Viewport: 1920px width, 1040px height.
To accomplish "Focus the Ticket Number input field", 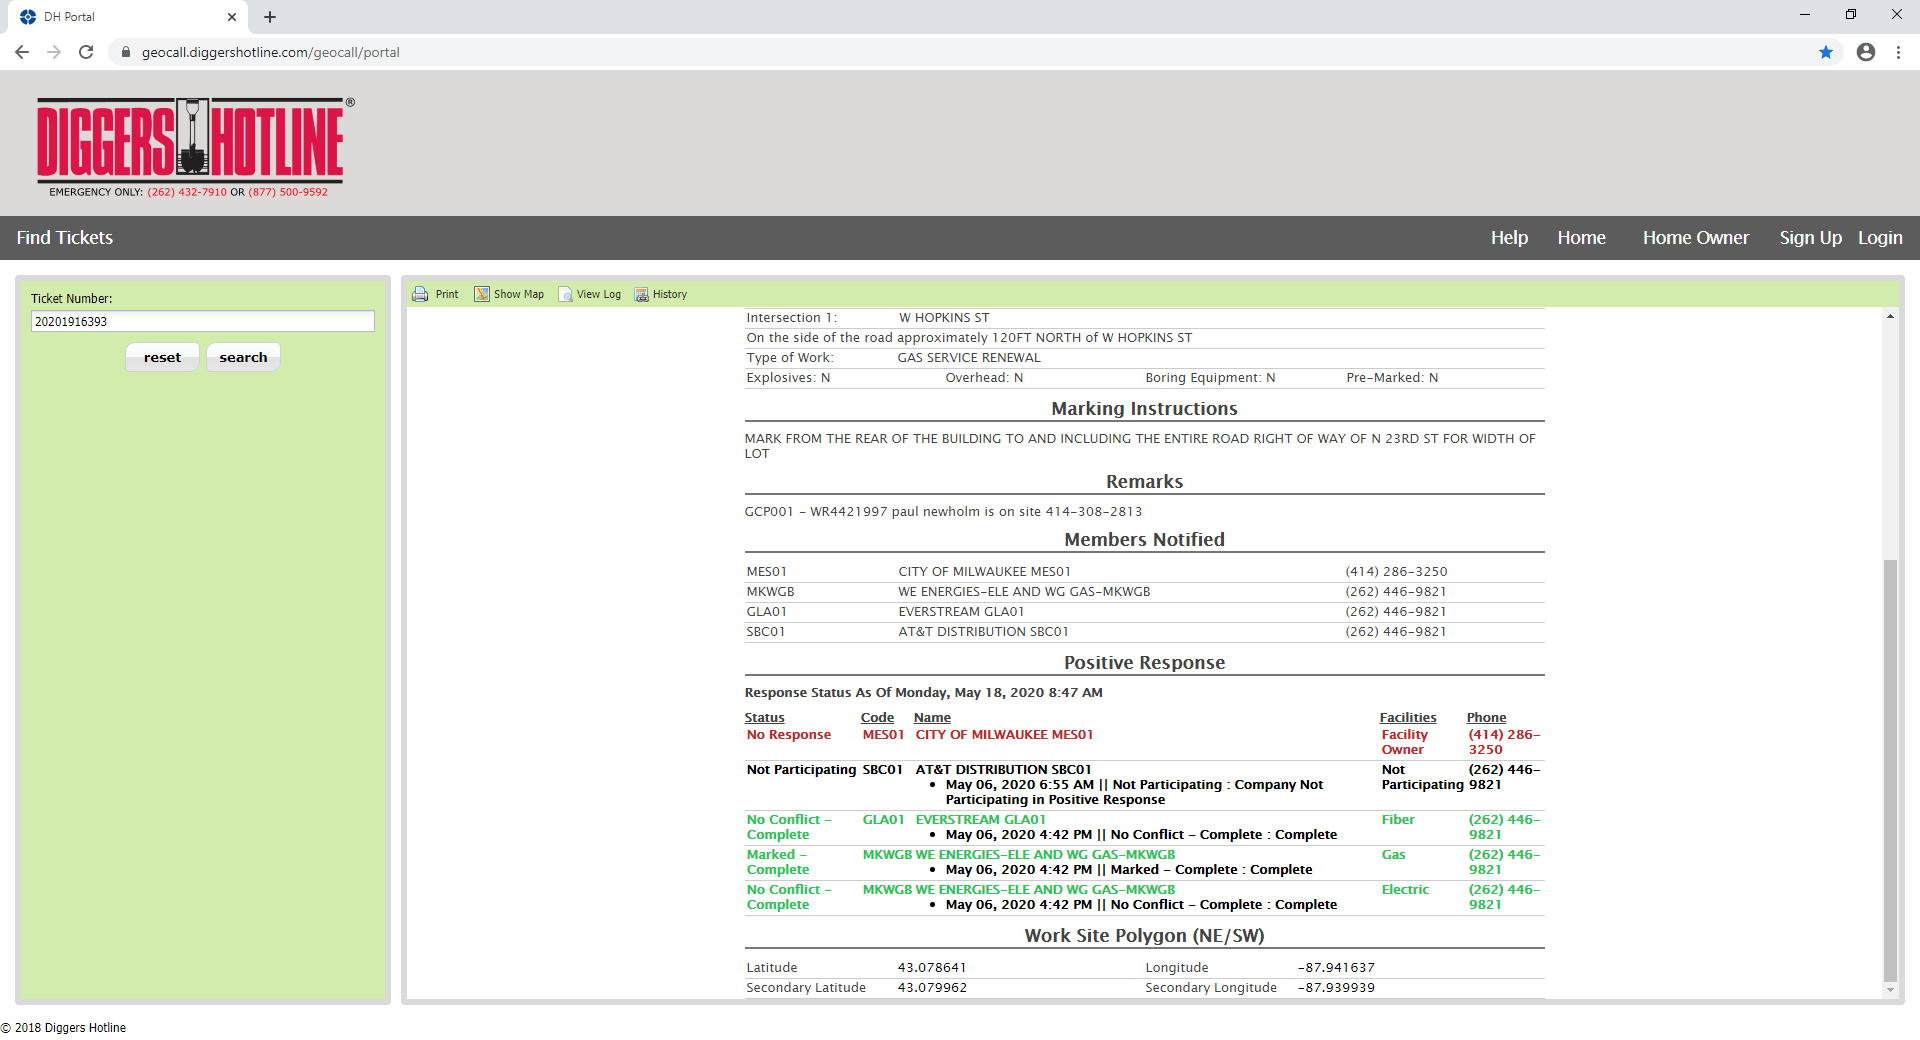I will tap(203, 321).
